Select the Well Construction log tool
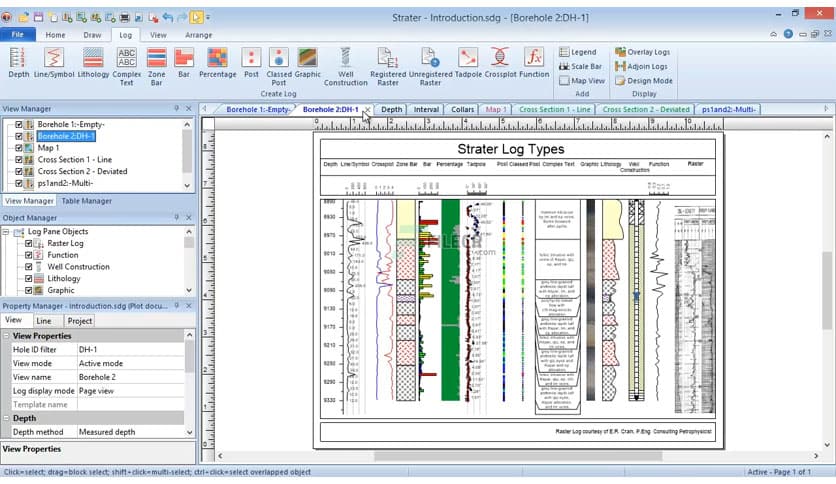 coord(345,67)
